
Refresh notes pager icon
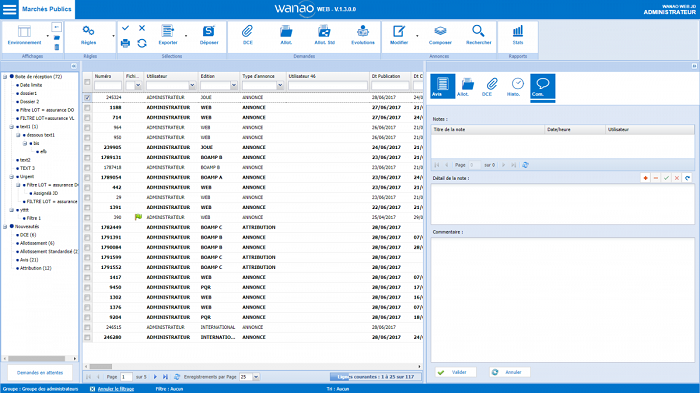(x=525, y=165)
